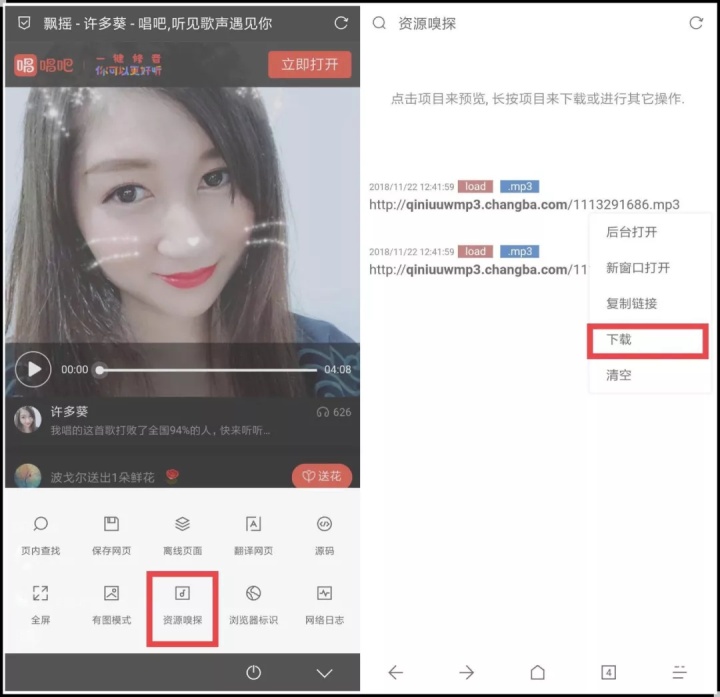Tap the first entry's red load tag
This screenshot has height=697, width=720.
475,186
